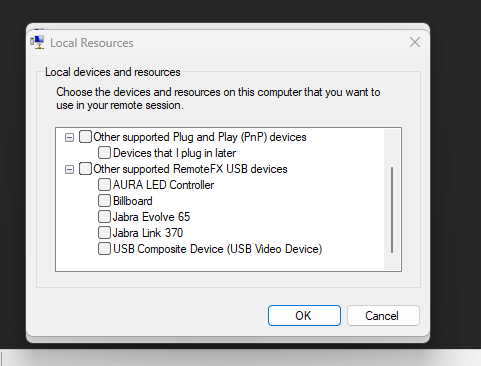
Task: Confirm with the OK button
Action: tap(304, 315)
